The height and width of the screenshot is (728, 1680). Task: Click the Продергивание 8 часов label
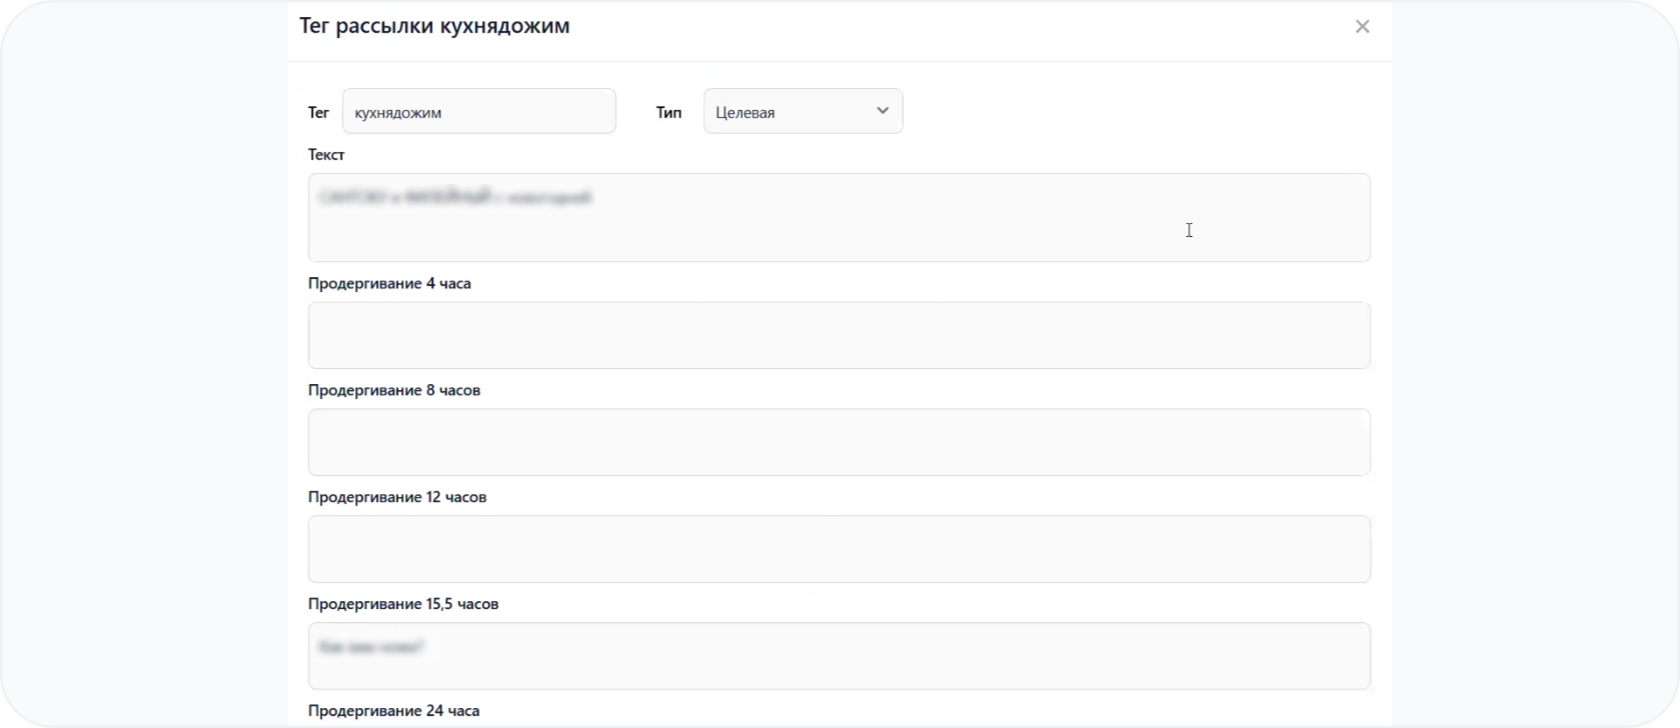tap(394, 391)
